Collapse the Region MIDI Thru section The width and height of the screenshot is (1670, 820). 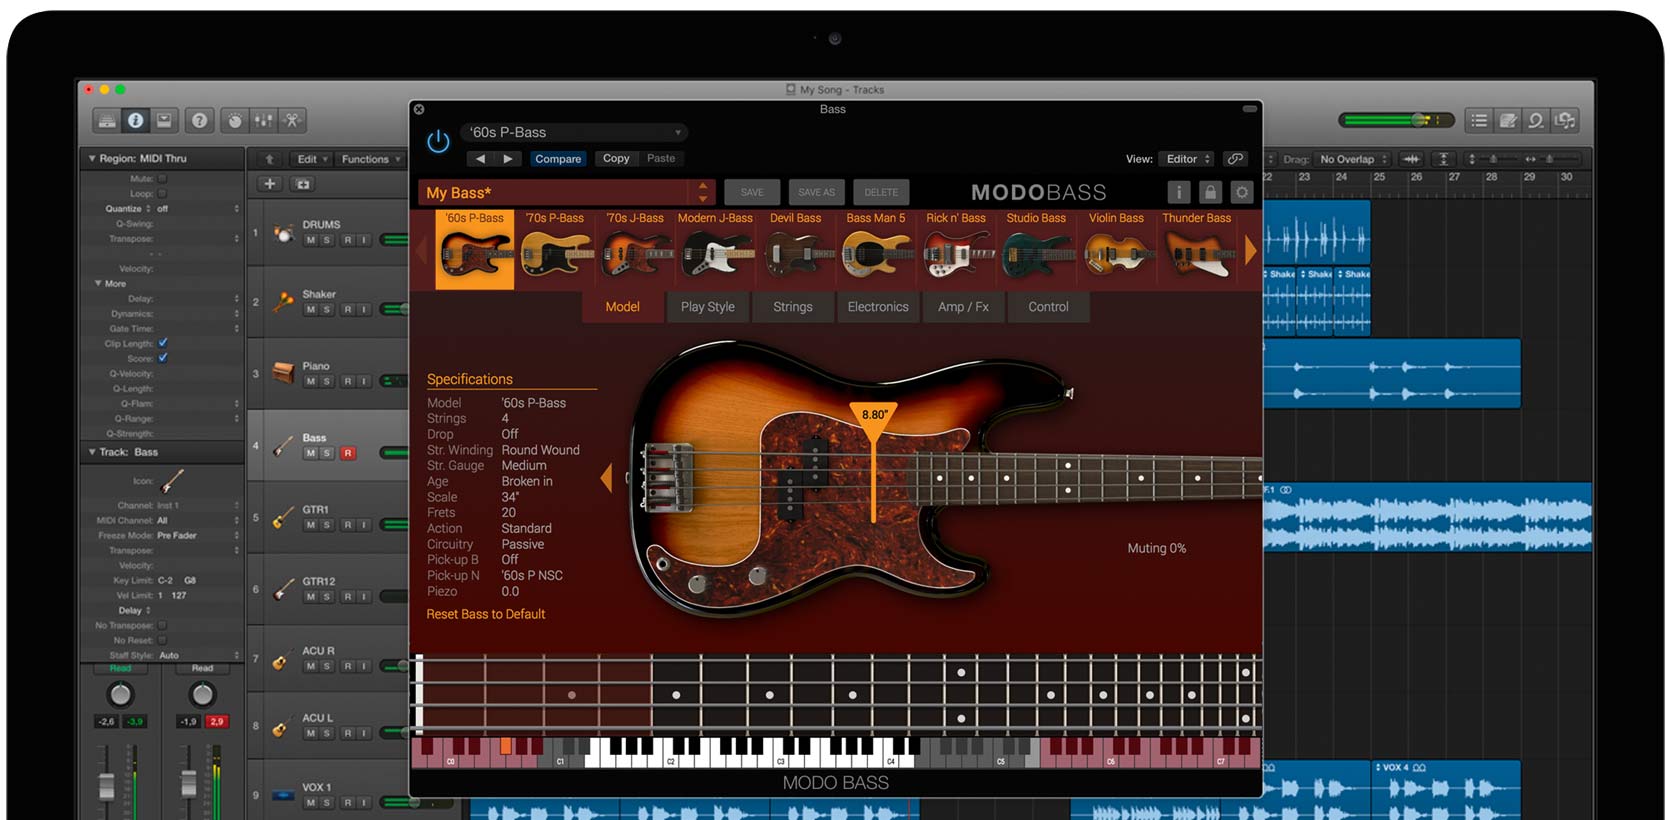92,158
